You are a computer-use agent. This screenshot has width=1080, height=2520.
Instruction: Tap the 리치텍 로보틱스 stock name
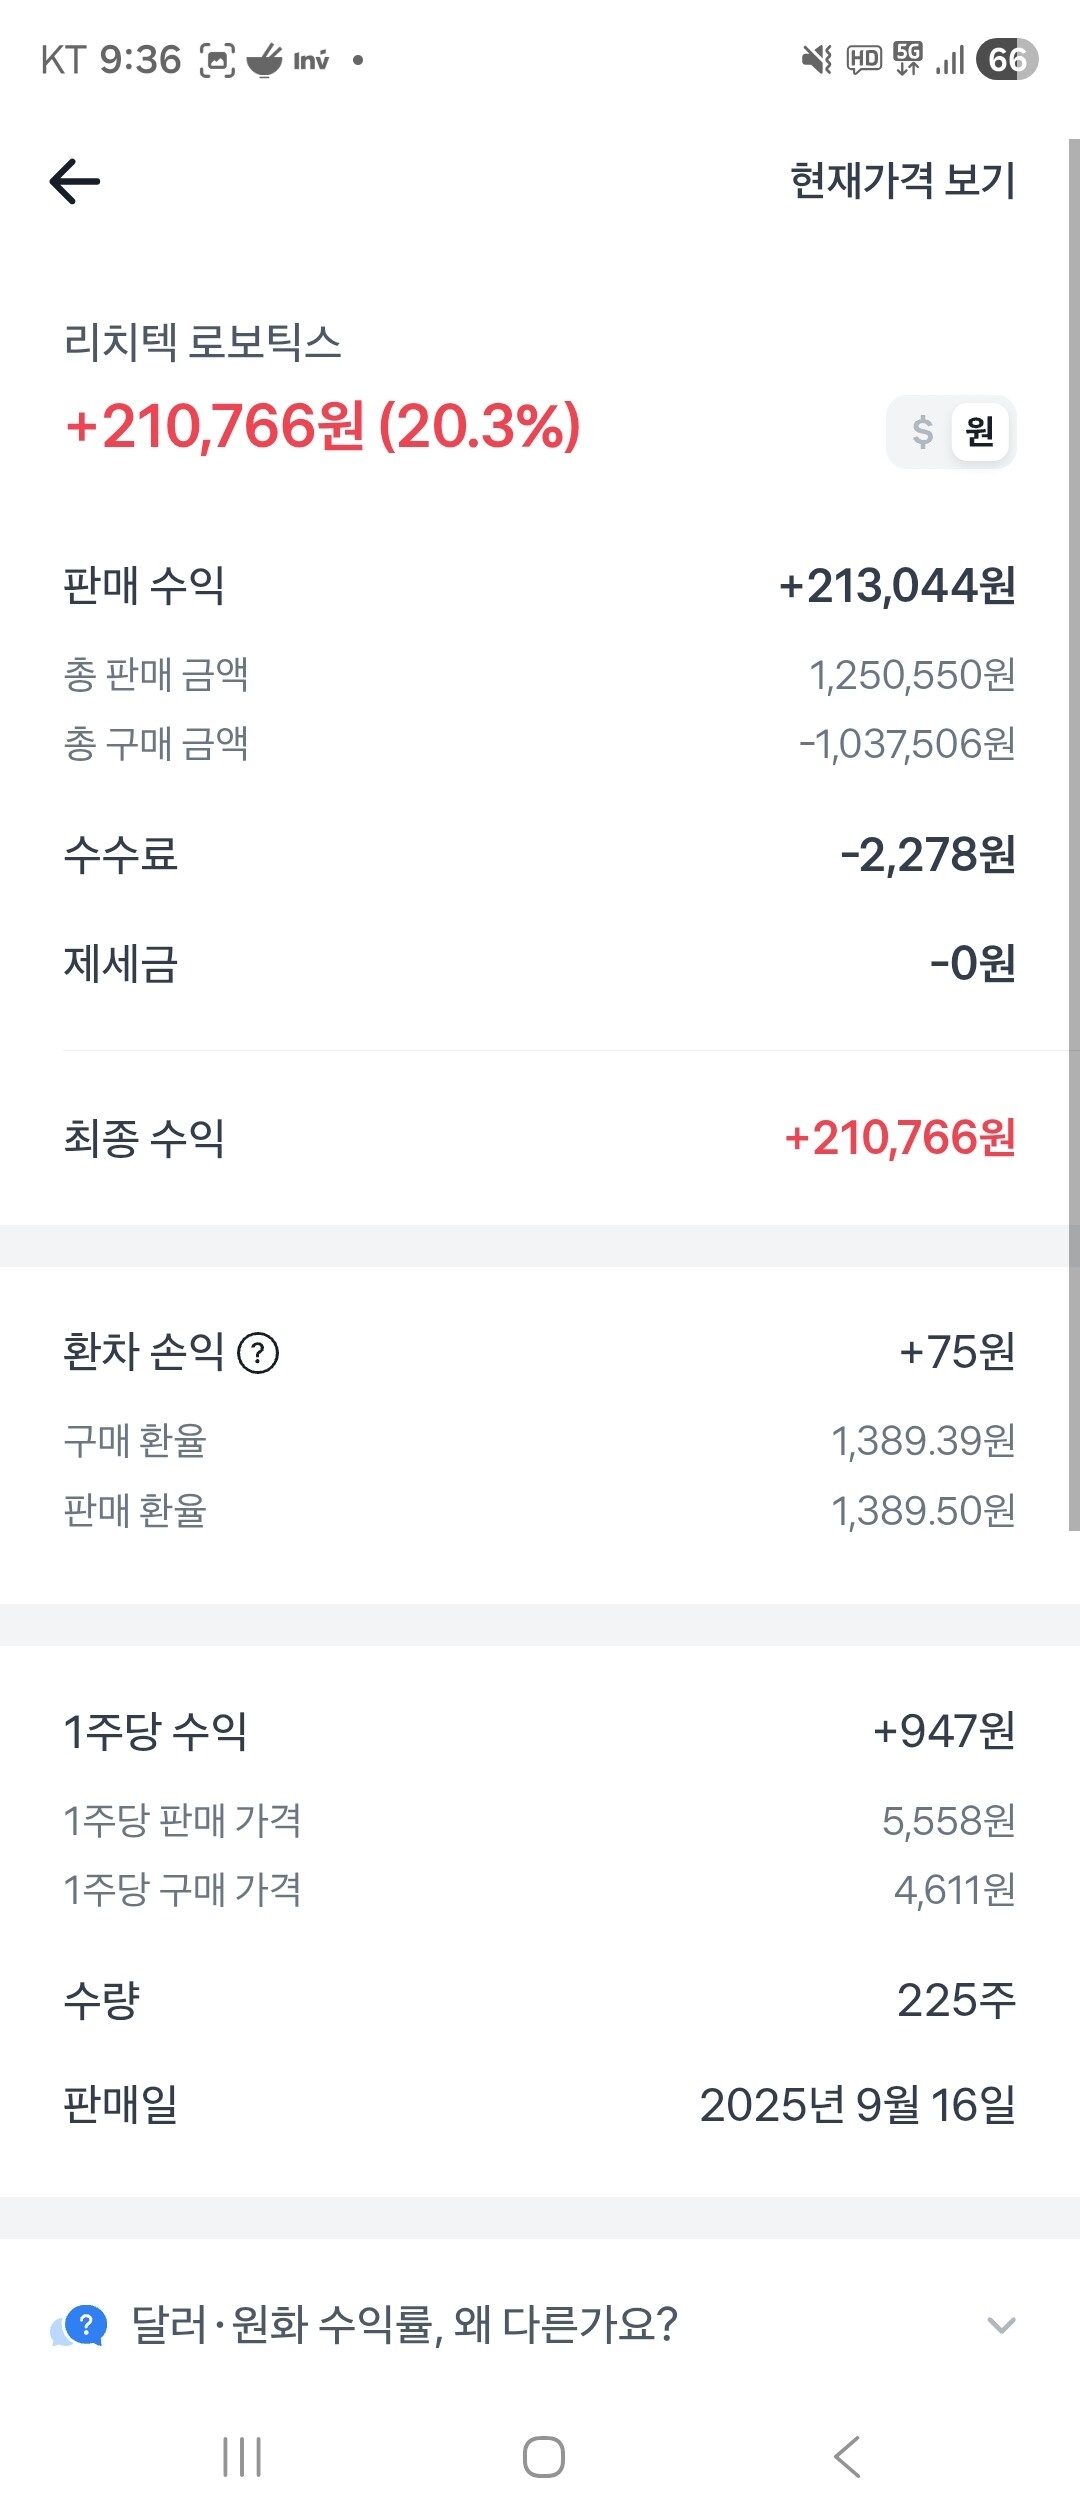tap(202, 342)
